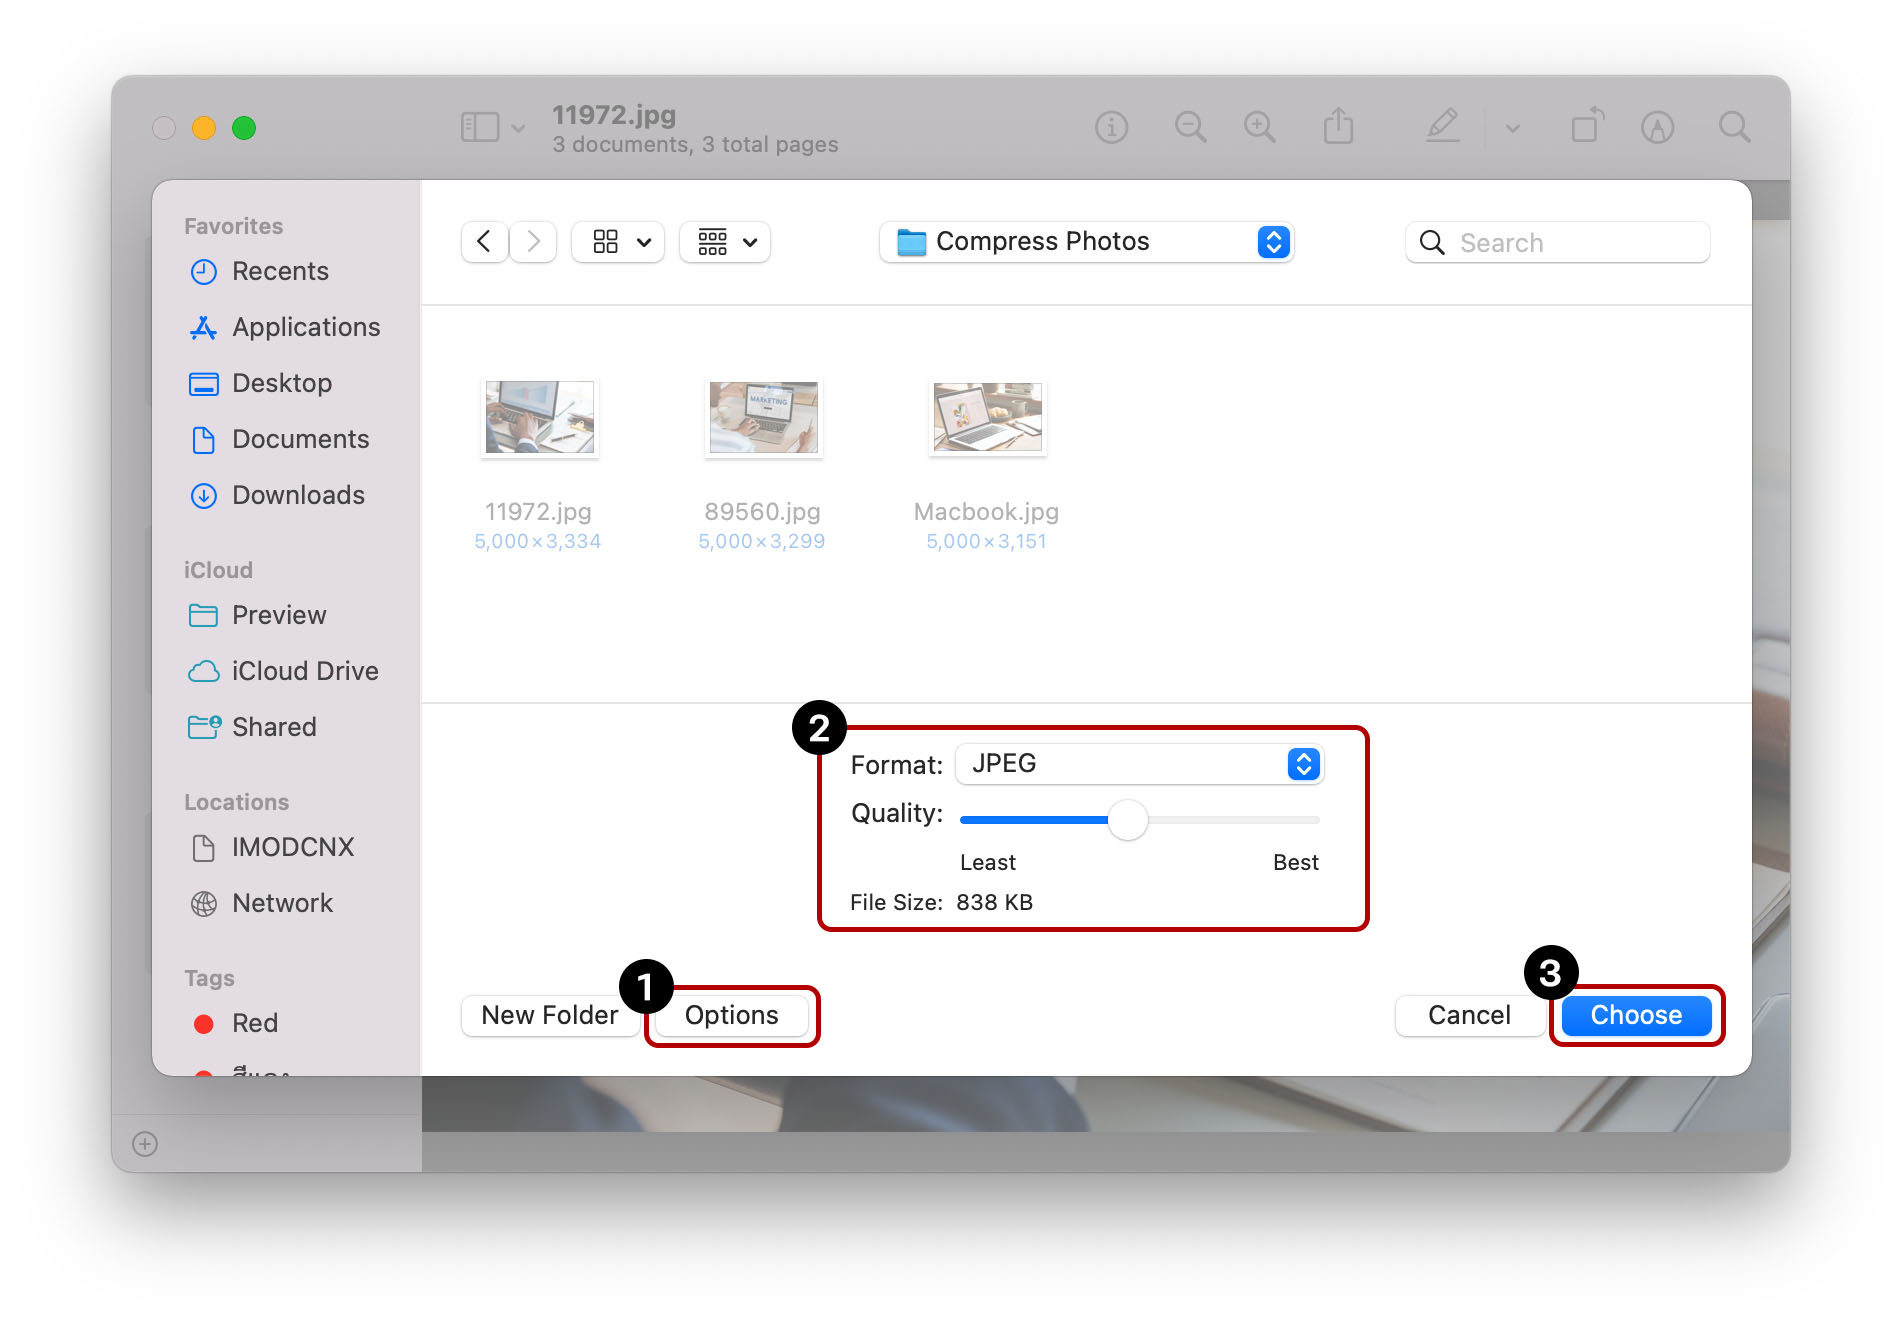Viewport: 1902px width, 1320px height.
Task: Select the Macbook.jpg thumbnail
Action: (987, 419)
